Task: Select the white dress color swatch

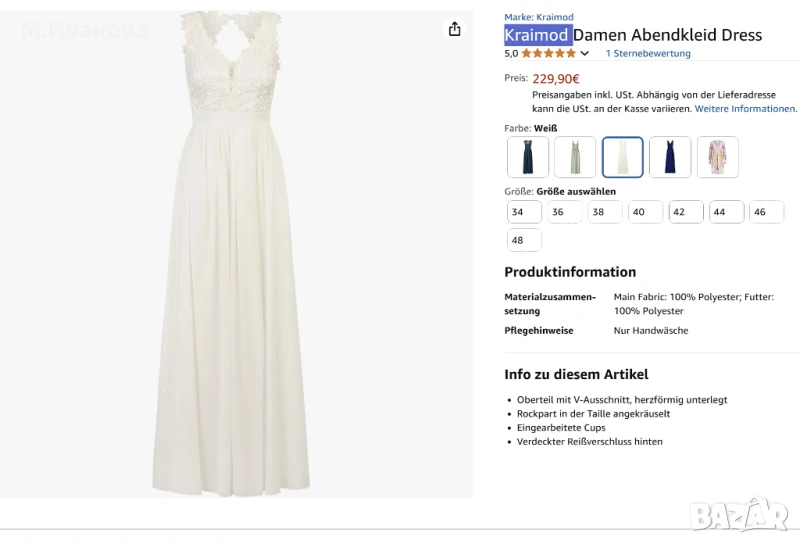Action: pos(622,157)
